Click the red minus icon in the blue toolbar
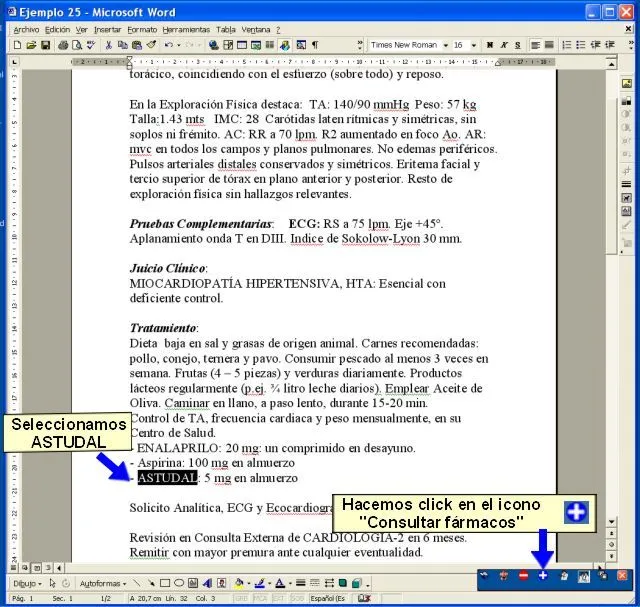Screen dimensions: 640x607 pyautogui.click(x=523, y=576)
